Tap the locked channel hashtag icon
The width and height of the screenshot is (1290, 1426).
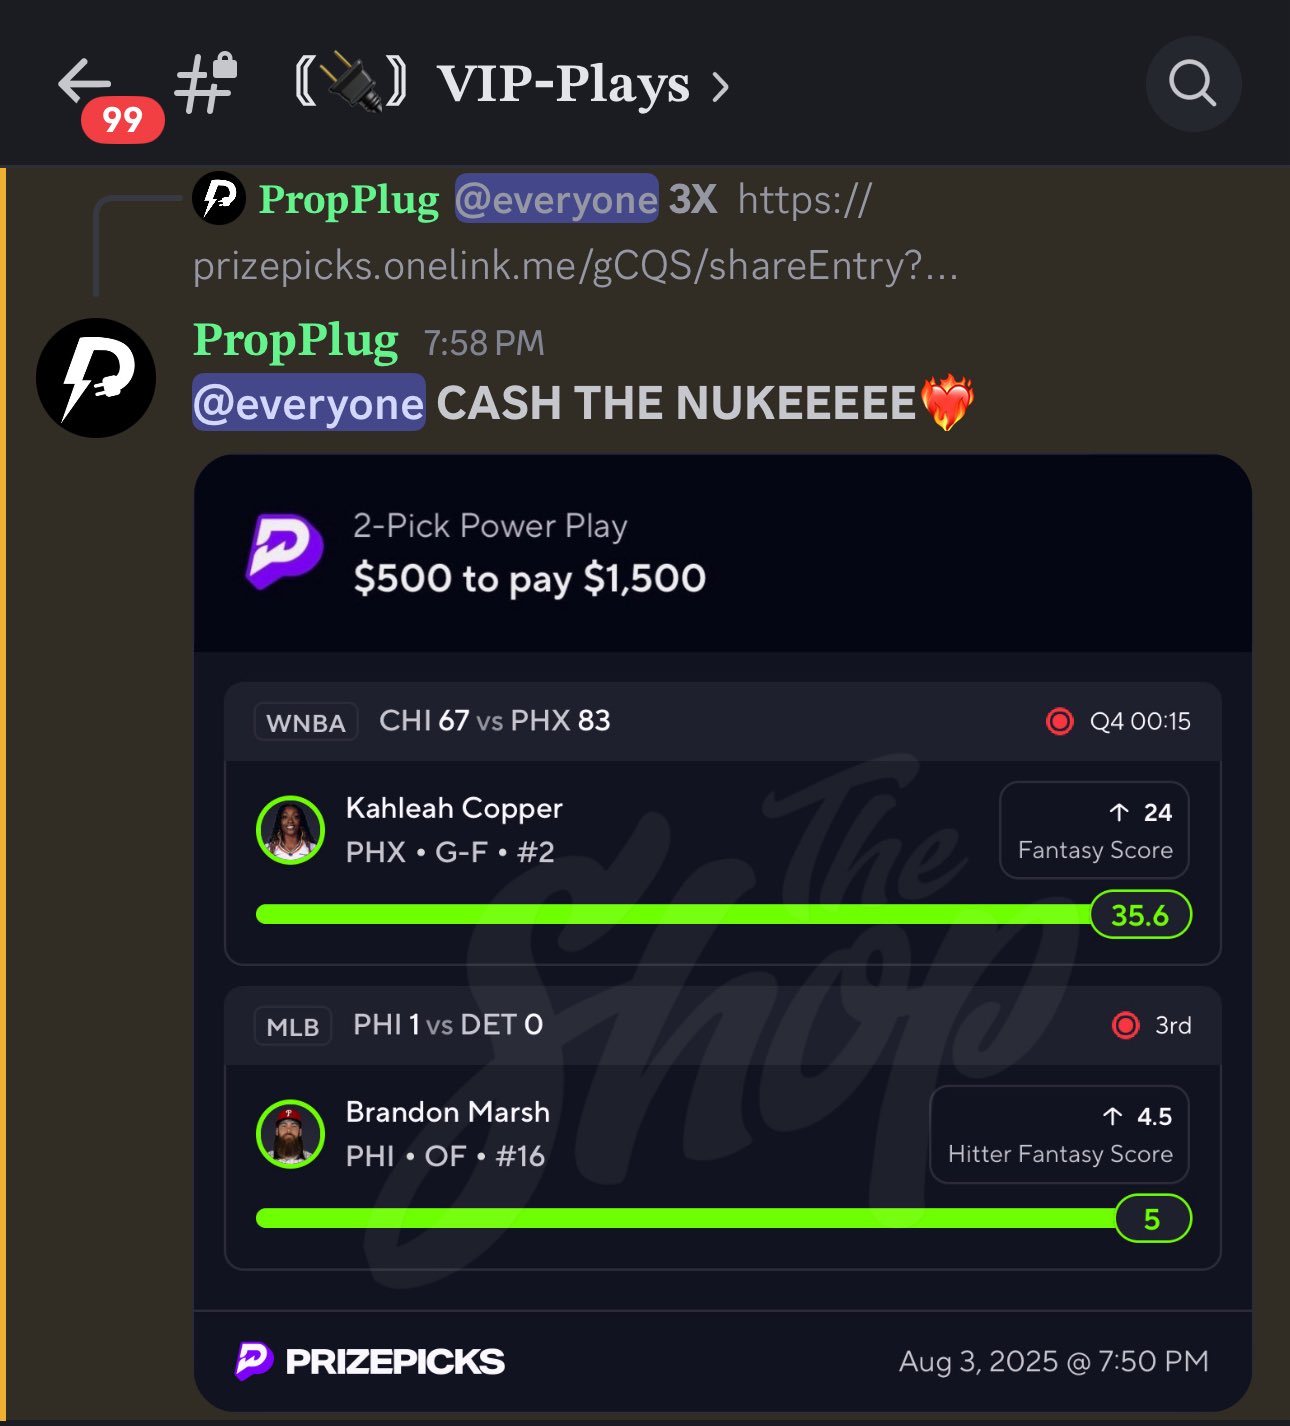tap(206, 83)
